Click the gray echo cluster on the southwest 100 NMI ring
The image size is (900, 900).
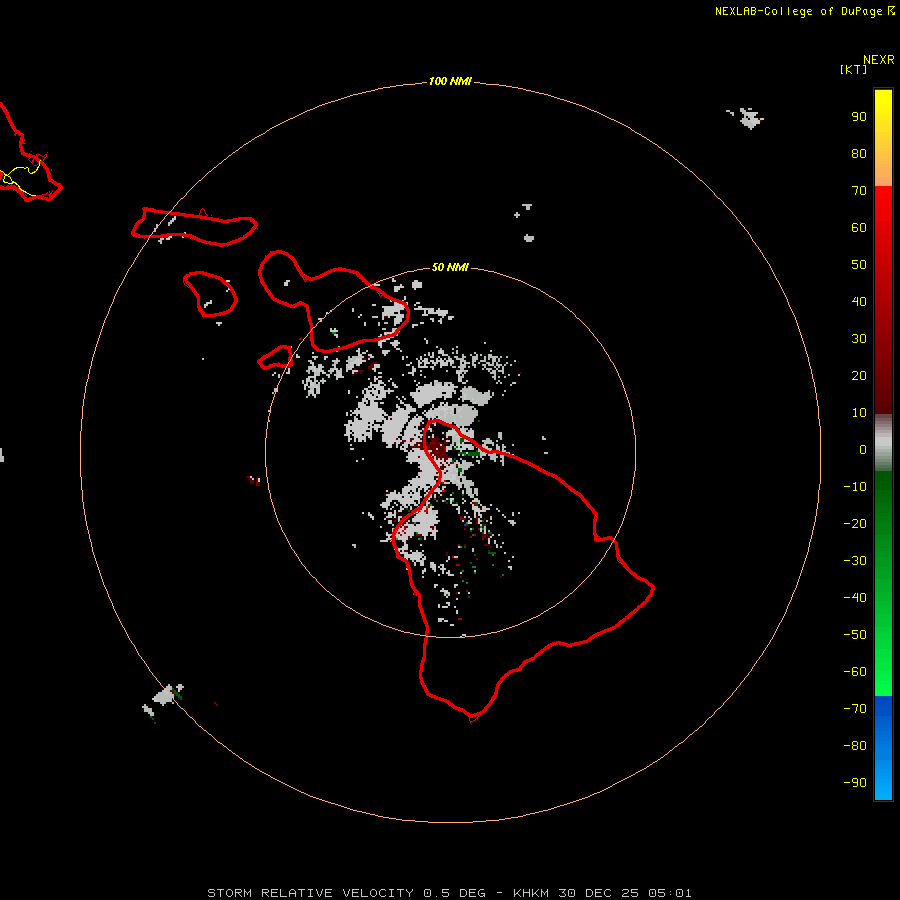[166, 697]
